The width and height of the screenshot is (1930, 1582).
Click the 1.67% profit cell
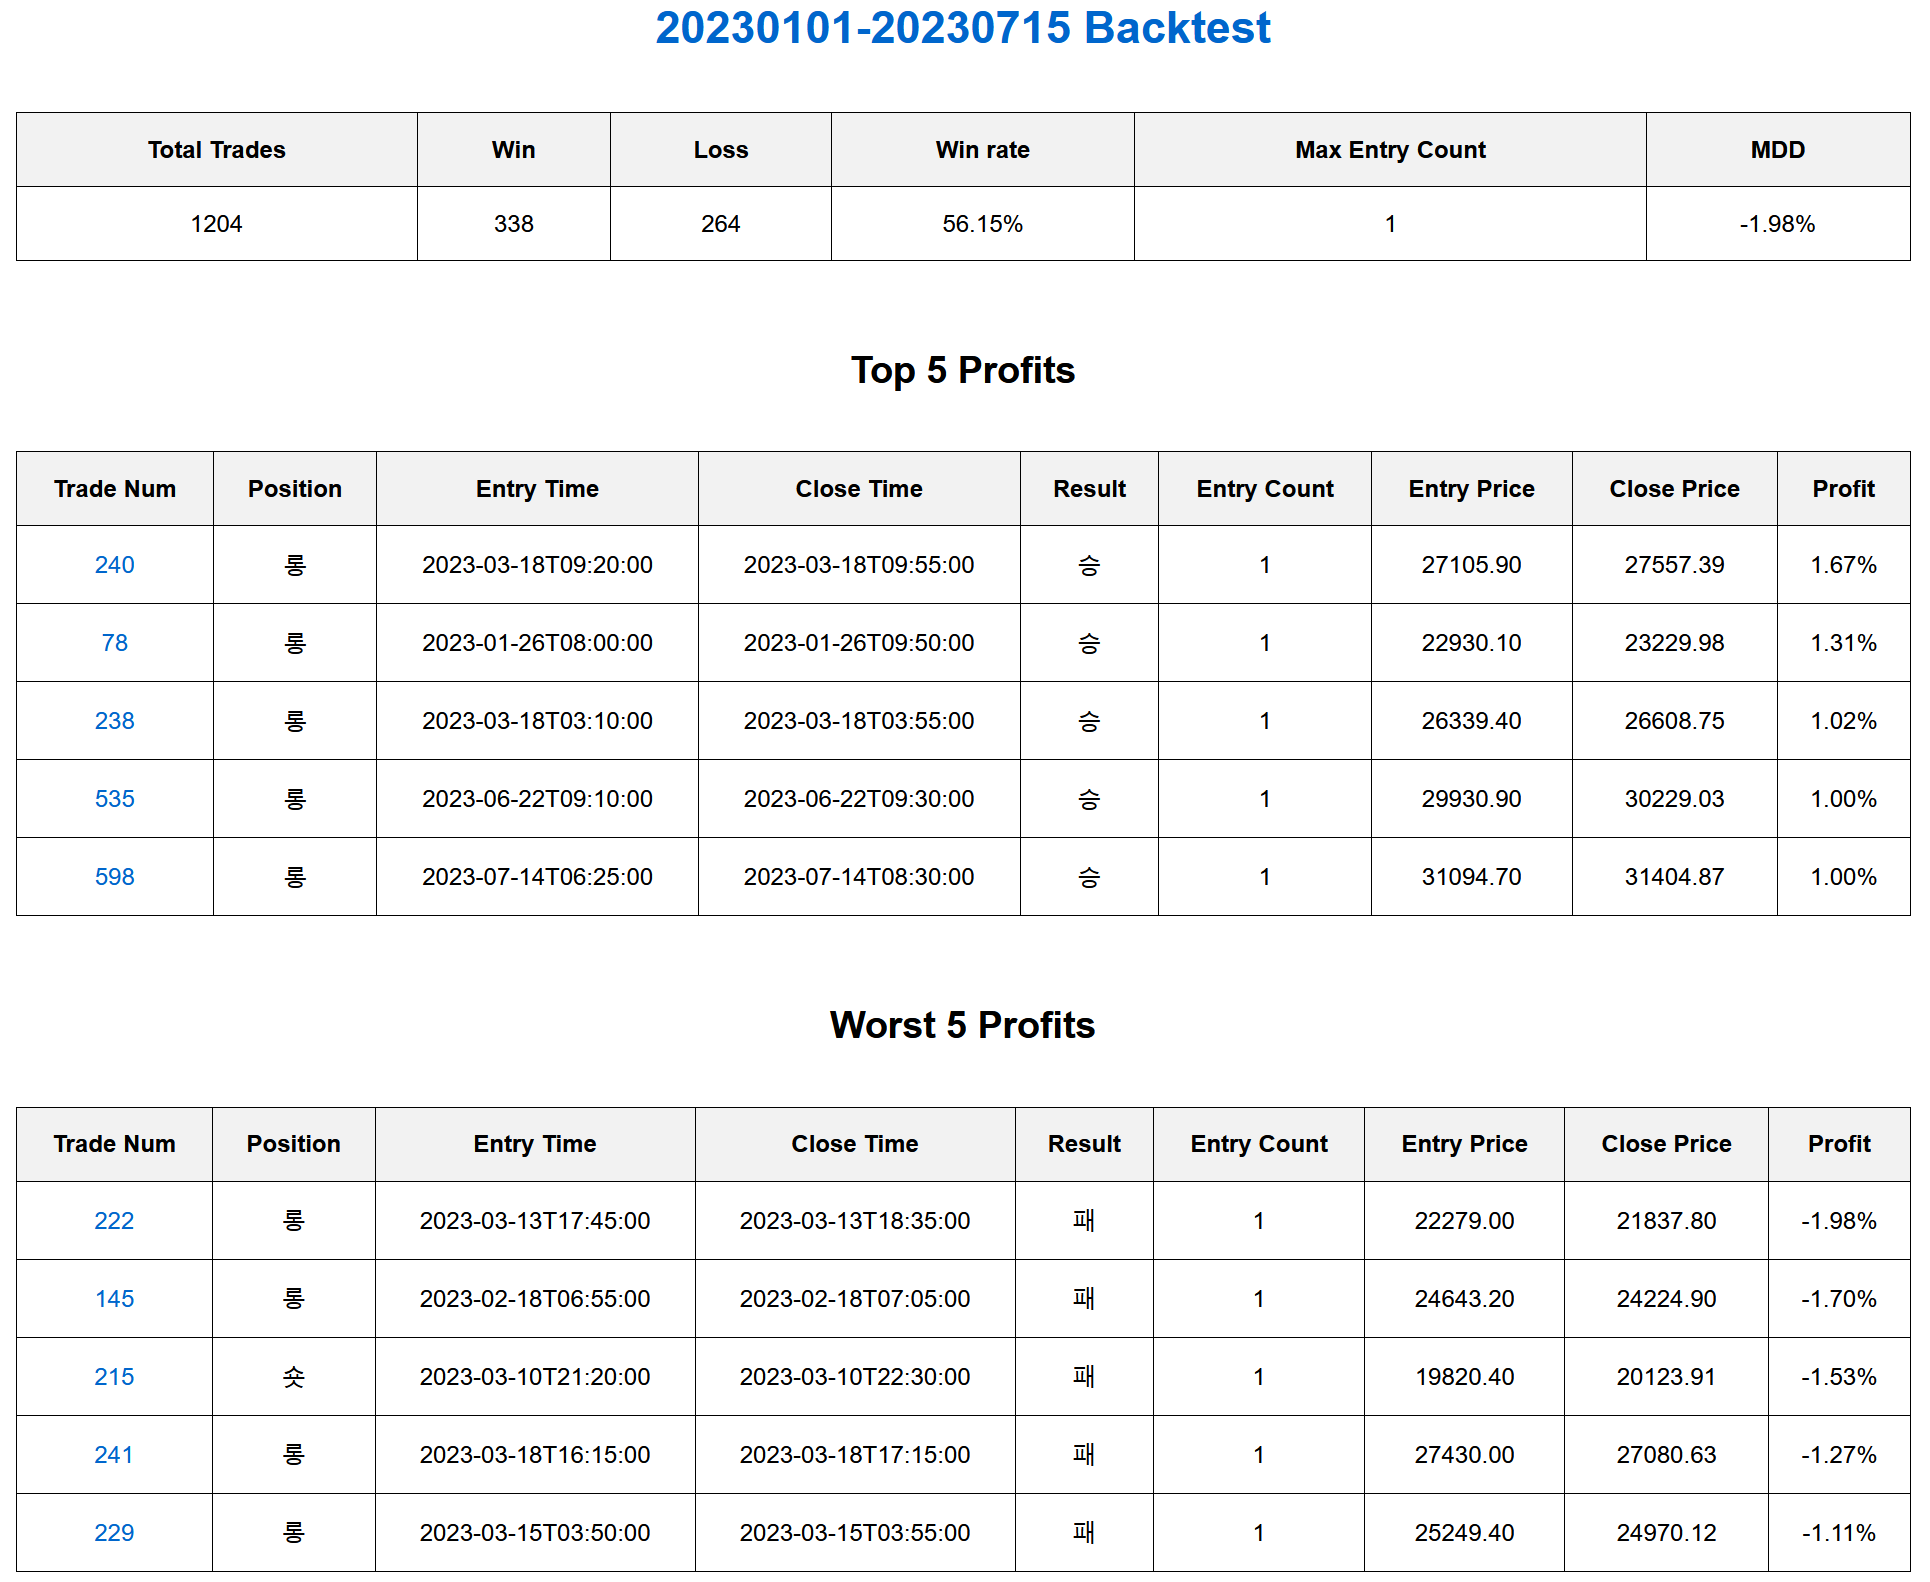(x=1843, y=565)
